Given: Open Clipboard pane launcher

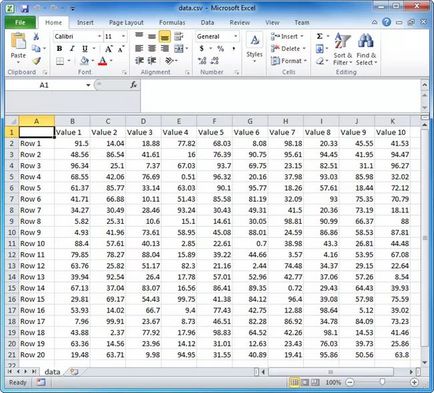Looking at the screenshot, I should click(x=45, y=72).
